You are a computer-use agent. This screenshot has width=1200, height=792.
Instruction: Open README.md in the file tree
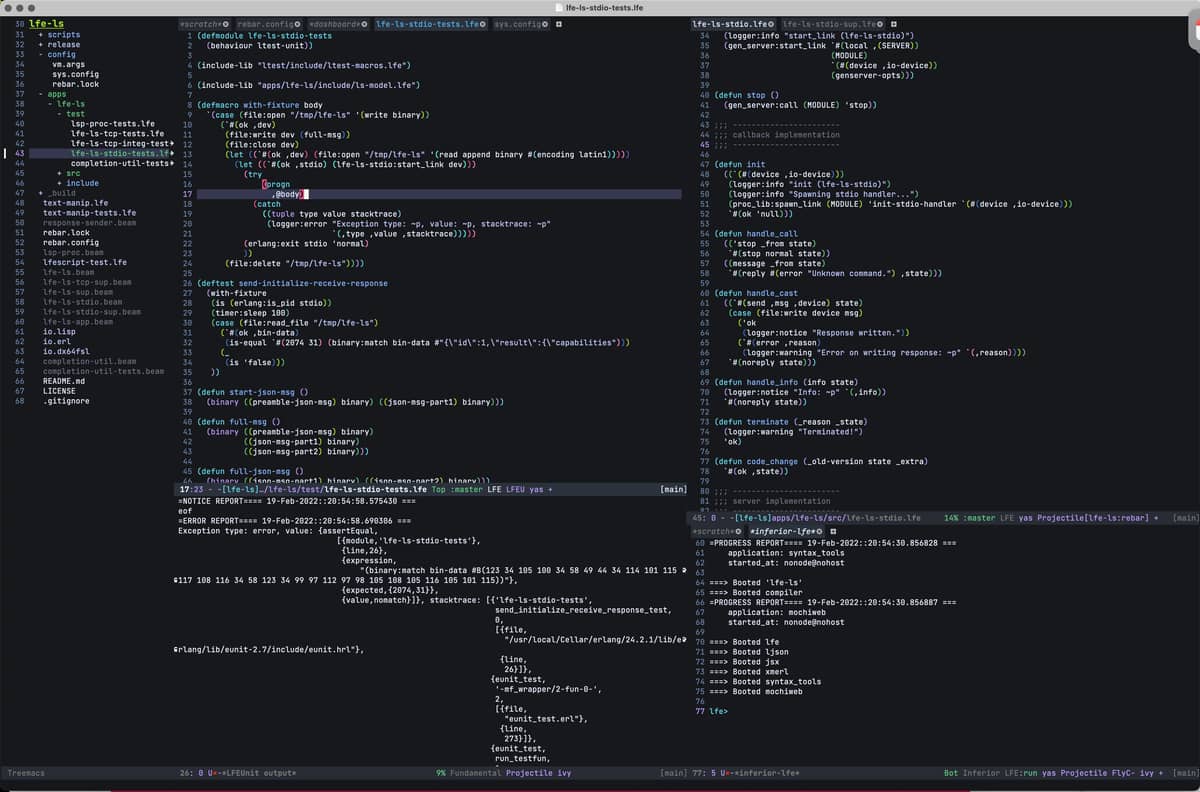coord(64,381)
